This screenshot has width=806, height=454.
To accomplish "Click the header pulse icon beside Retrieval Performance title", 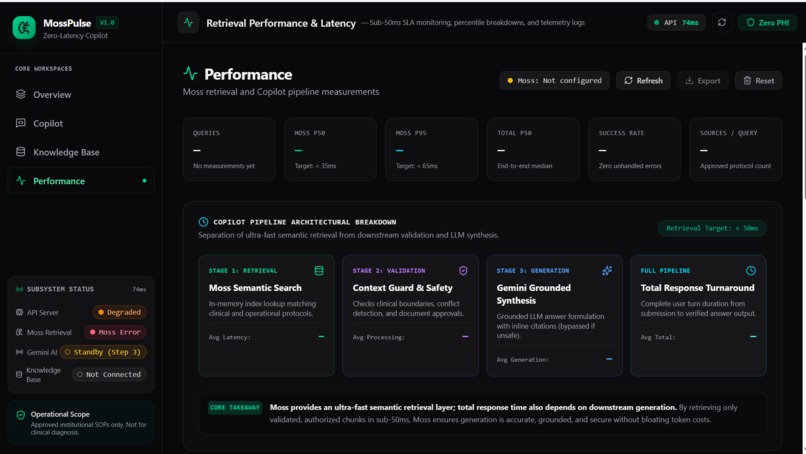I will [x=188, y=23].
